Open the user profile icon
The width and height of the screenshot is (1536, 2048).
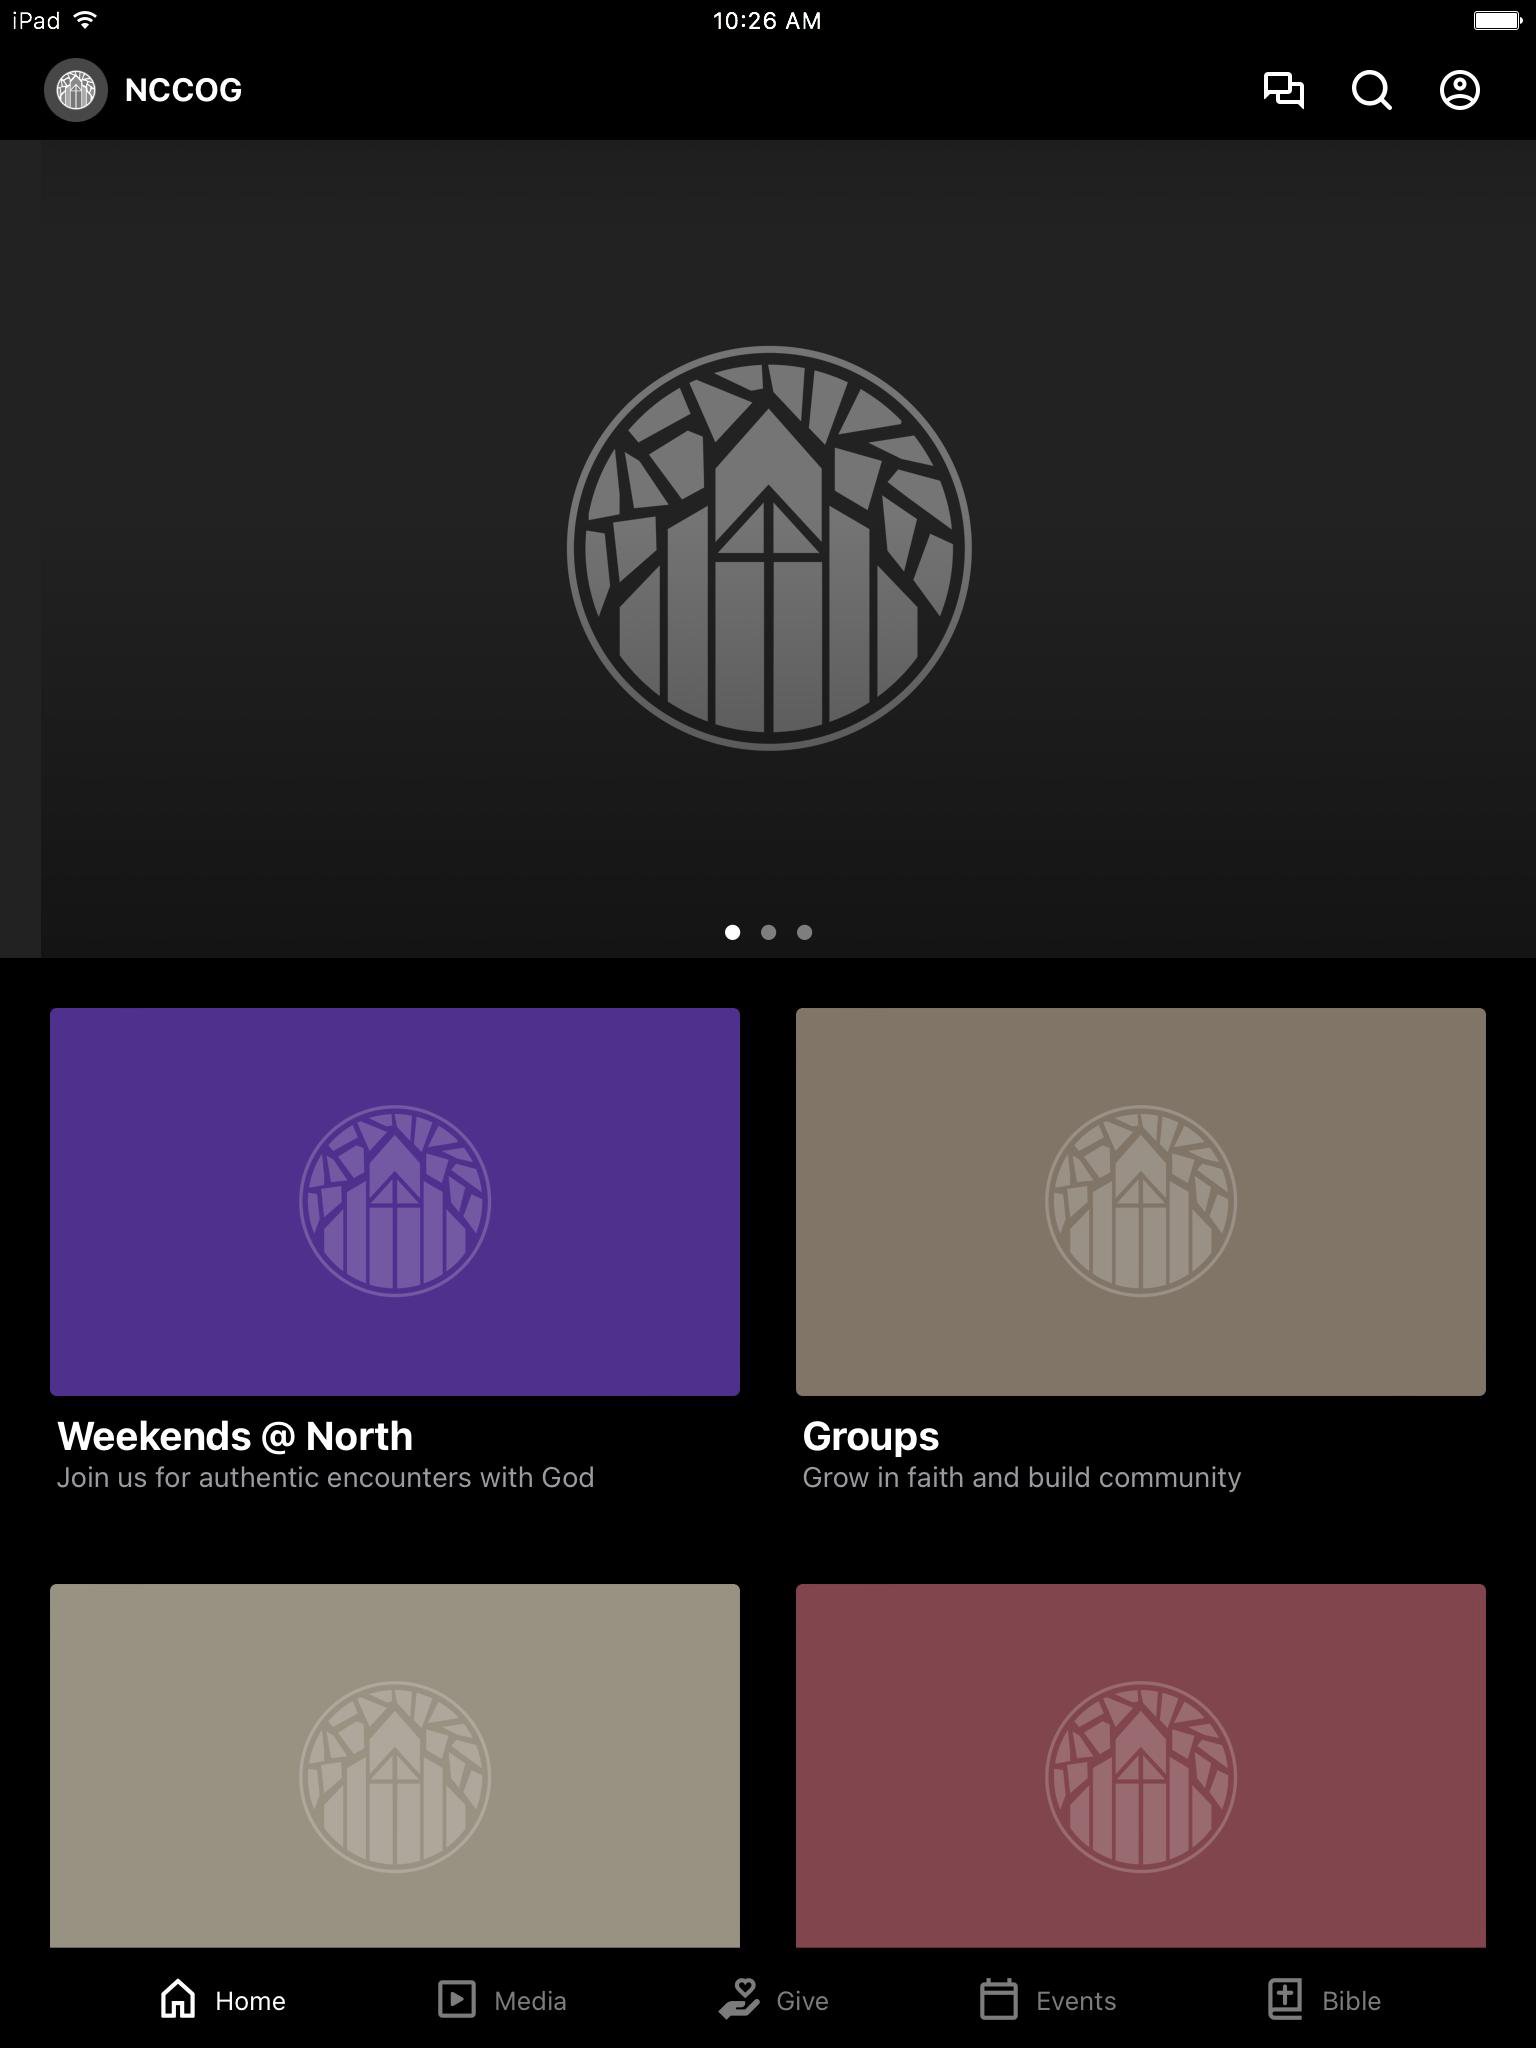point(1459,90)
